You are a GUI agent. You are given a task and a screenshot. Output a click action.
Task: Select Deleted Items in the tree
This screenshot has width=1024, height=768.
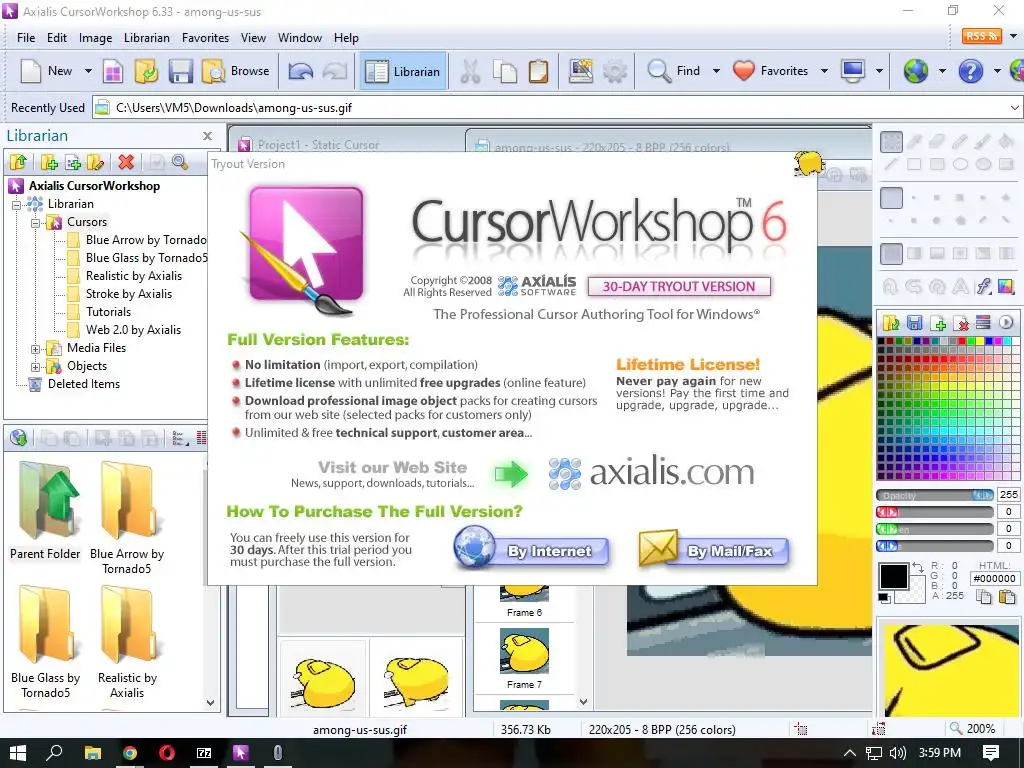[84, 384]
